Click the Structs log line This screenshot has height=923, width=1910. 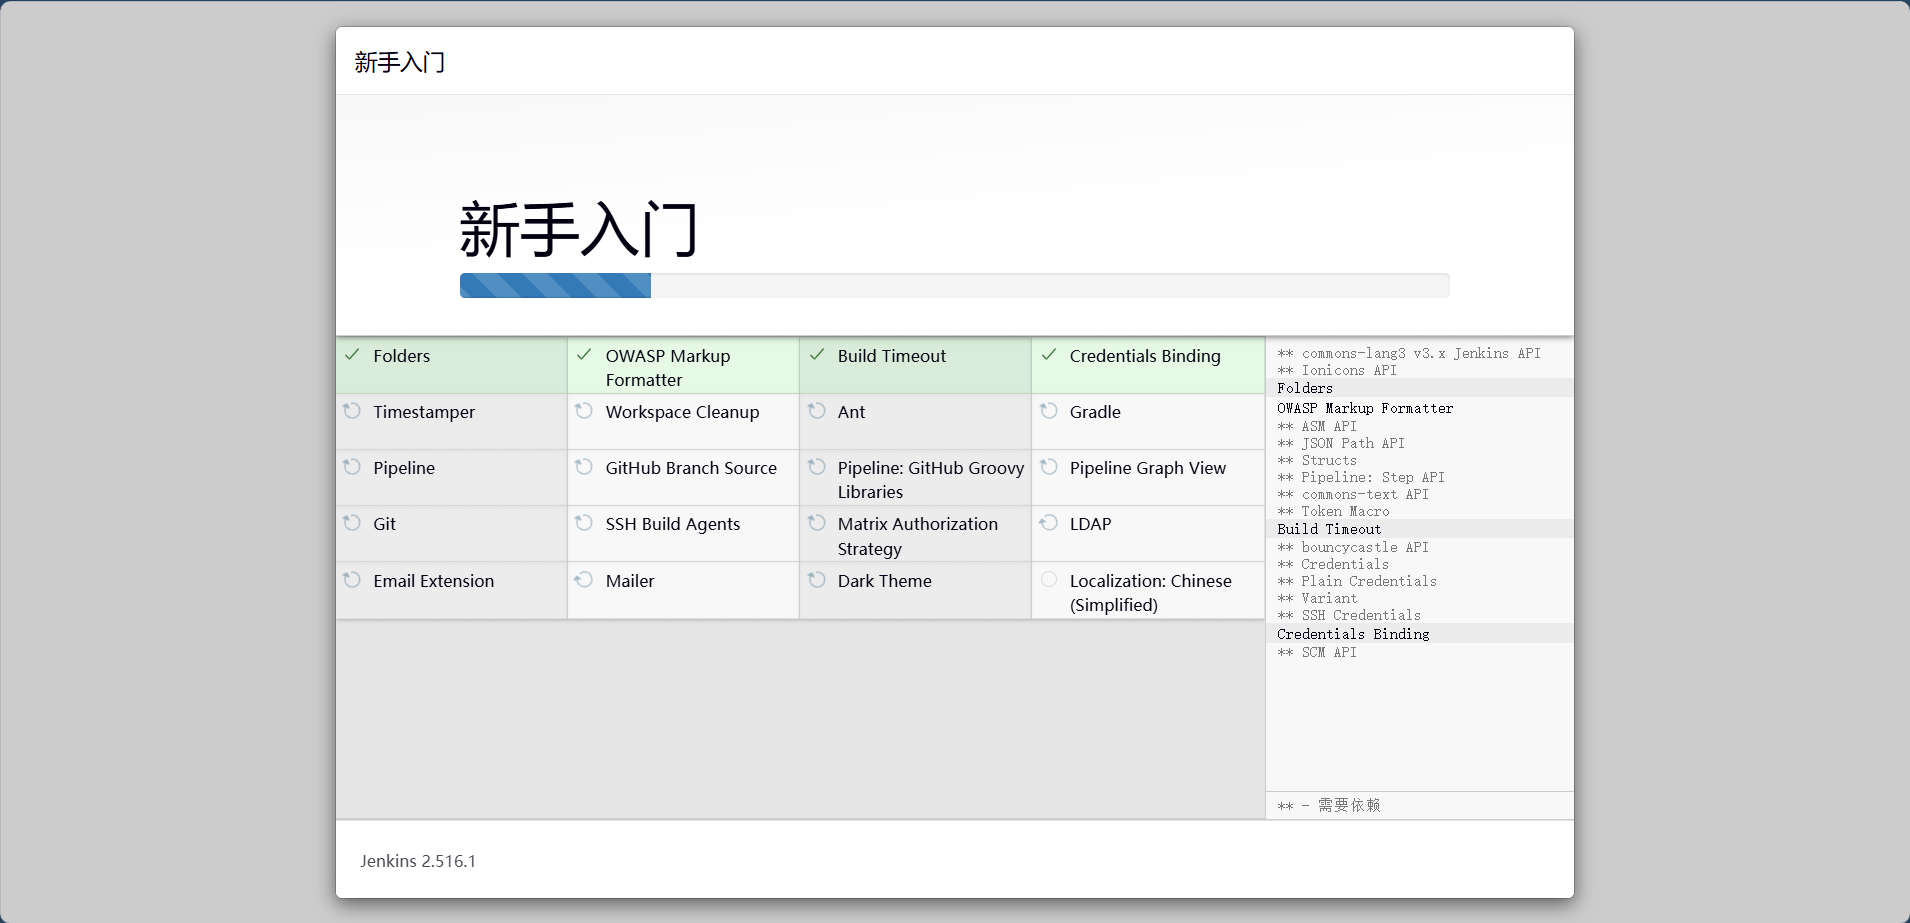tap(1317, 460)
